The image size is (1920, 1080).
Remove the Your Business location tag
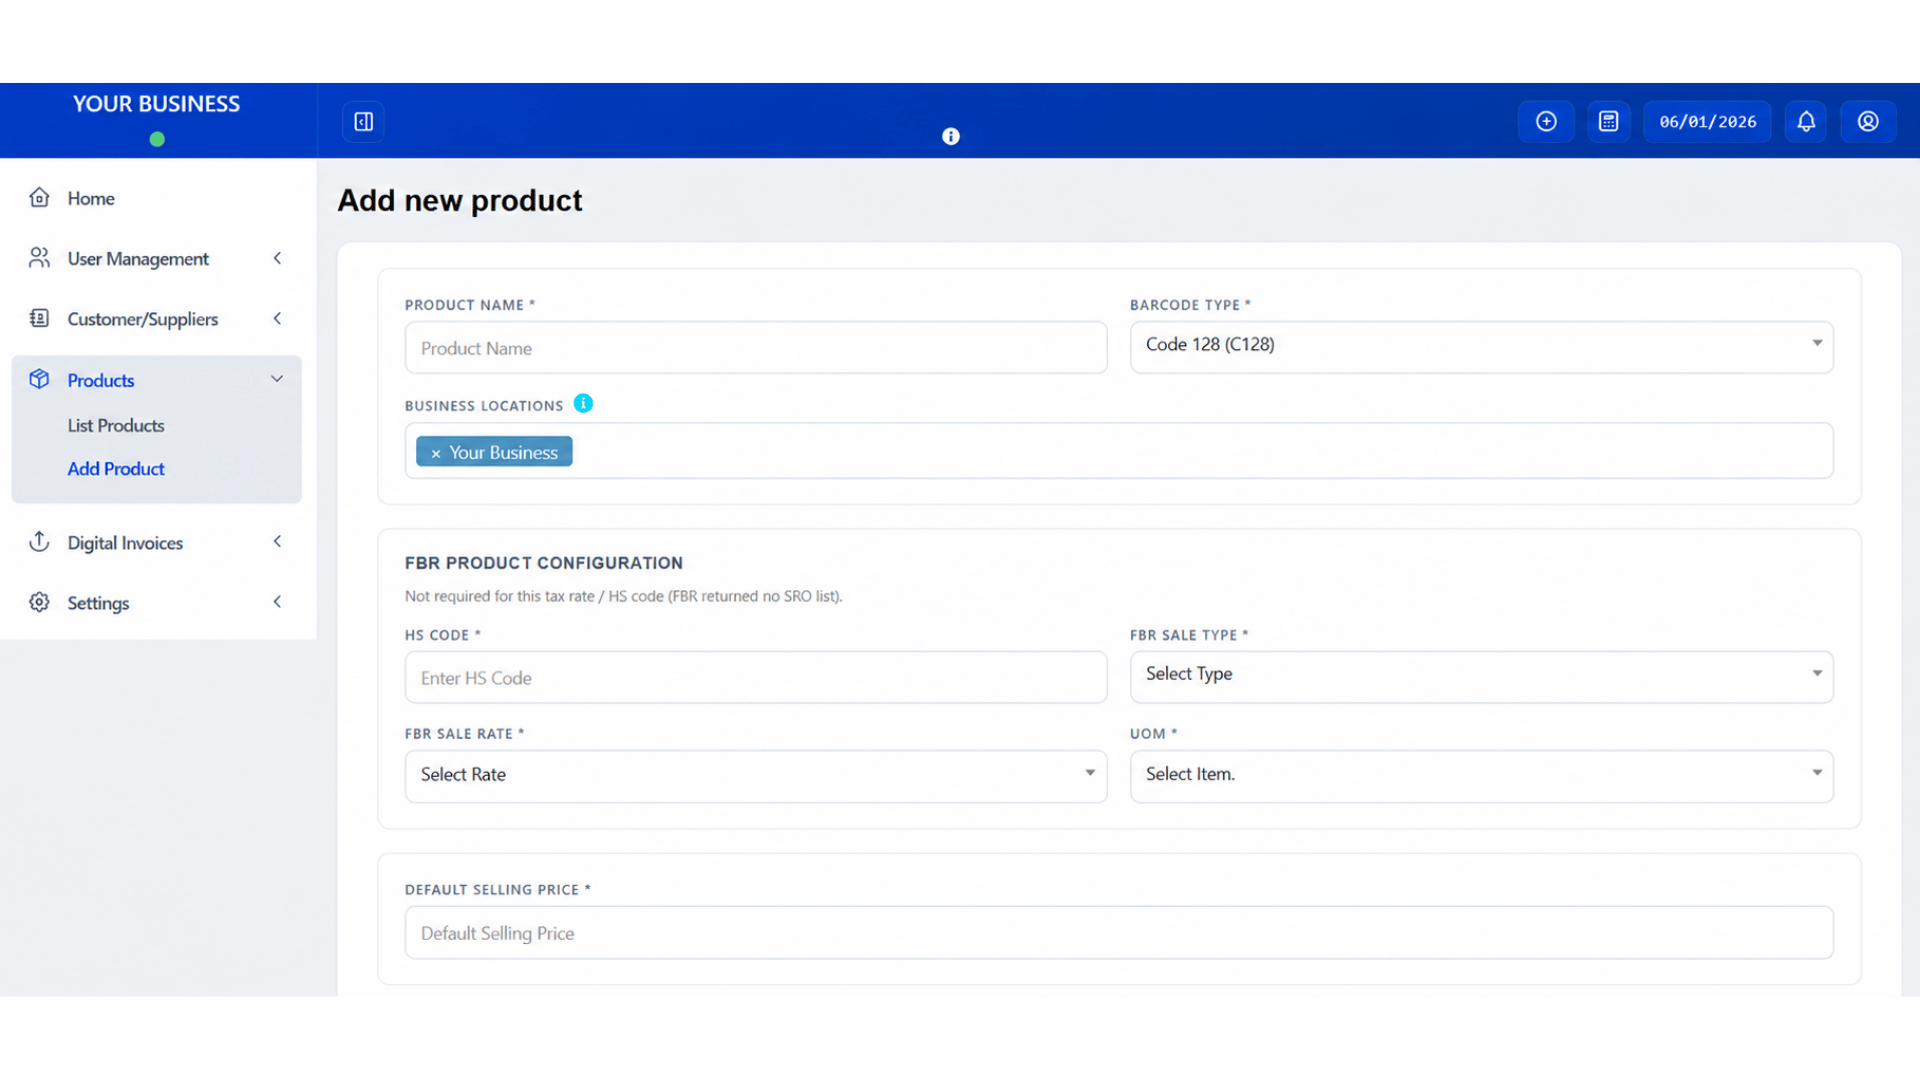point(436,453)
